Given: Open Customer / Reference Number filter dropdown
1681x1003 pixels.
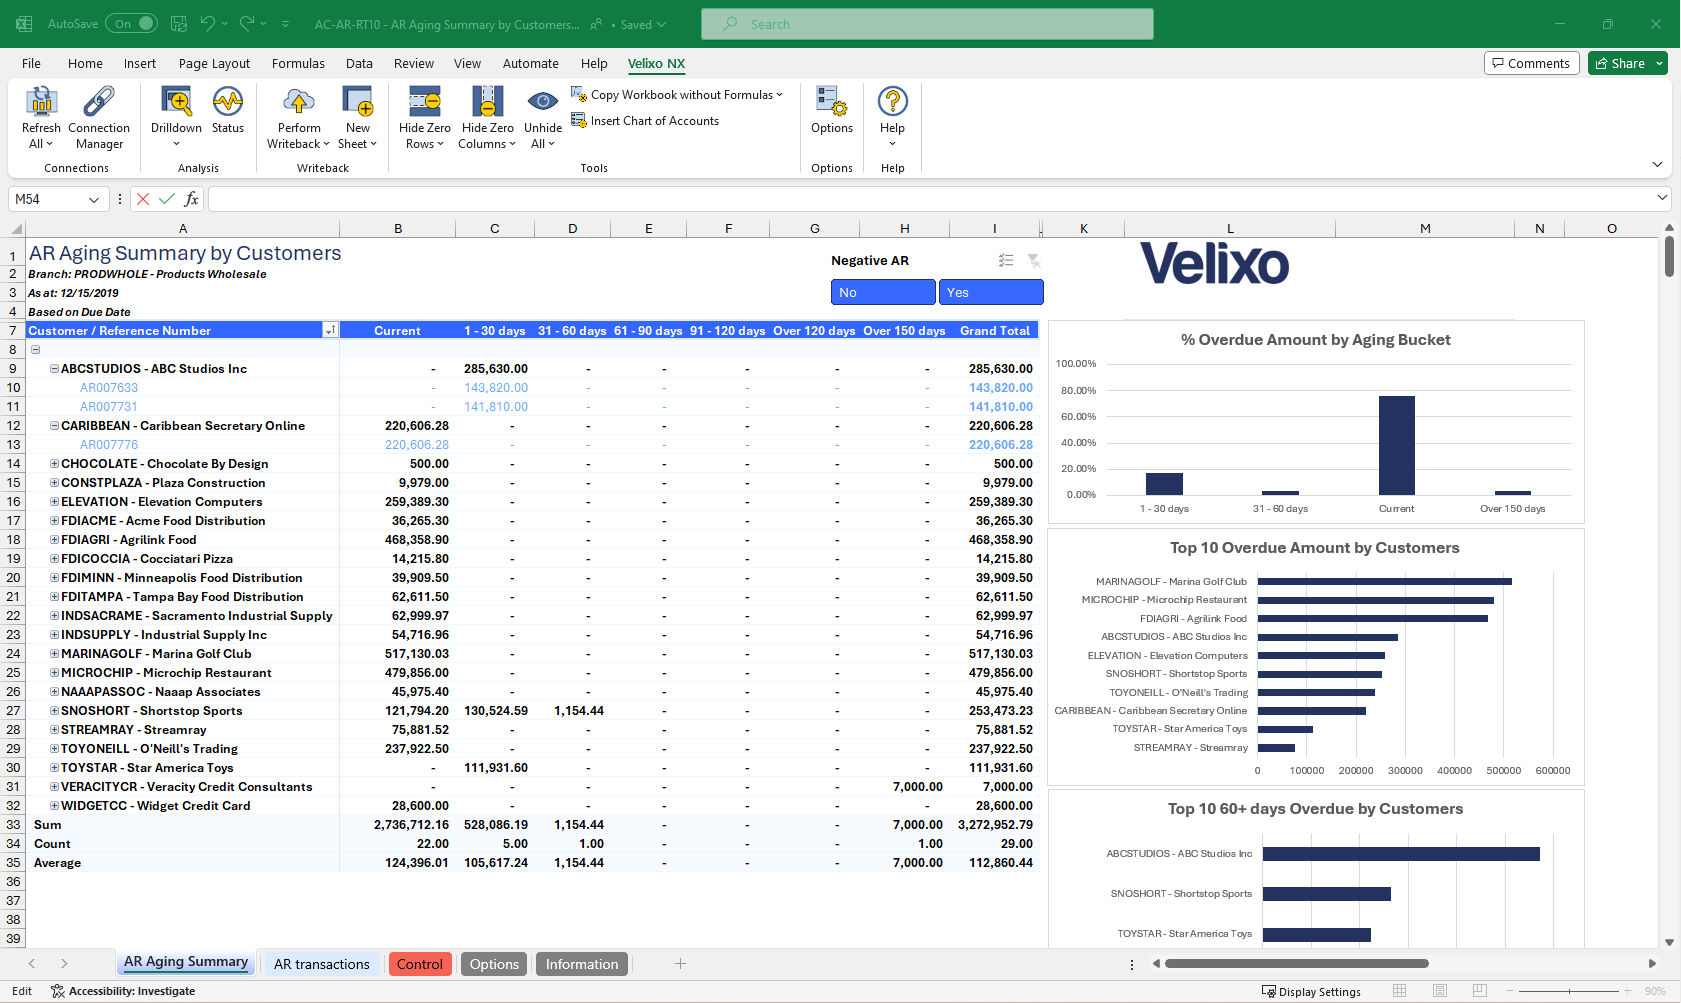Looking at the screenshot, I should coord(330,330).
